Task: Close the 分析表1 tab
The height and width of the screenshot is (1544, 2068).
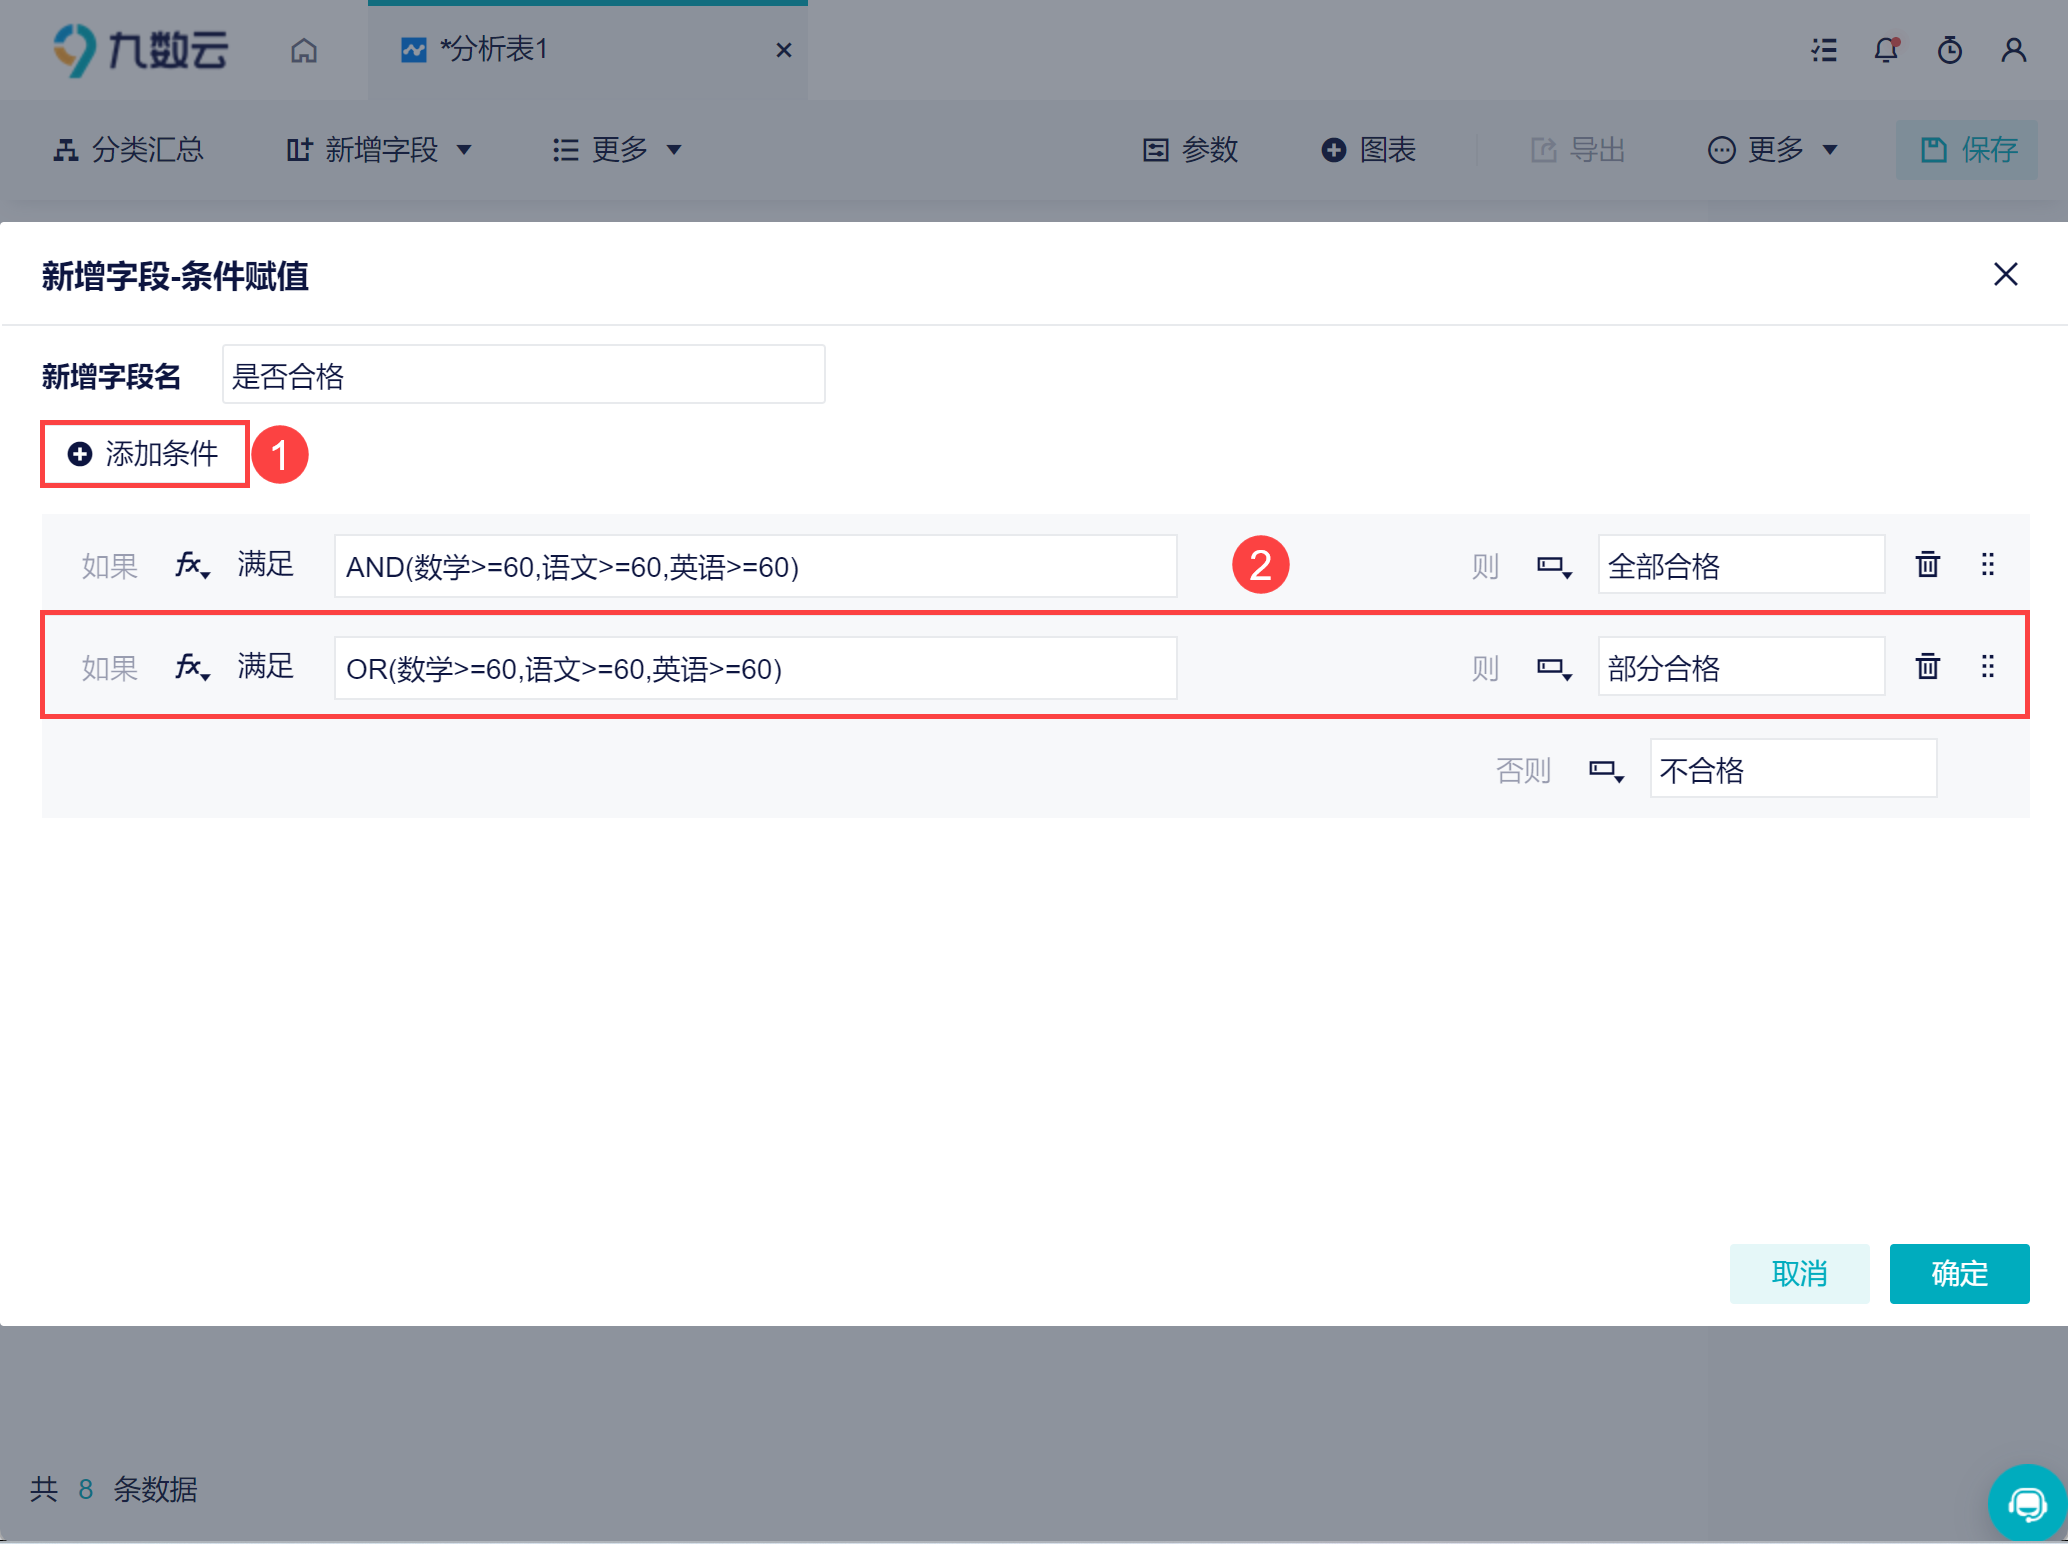Action: coord(784,50)
